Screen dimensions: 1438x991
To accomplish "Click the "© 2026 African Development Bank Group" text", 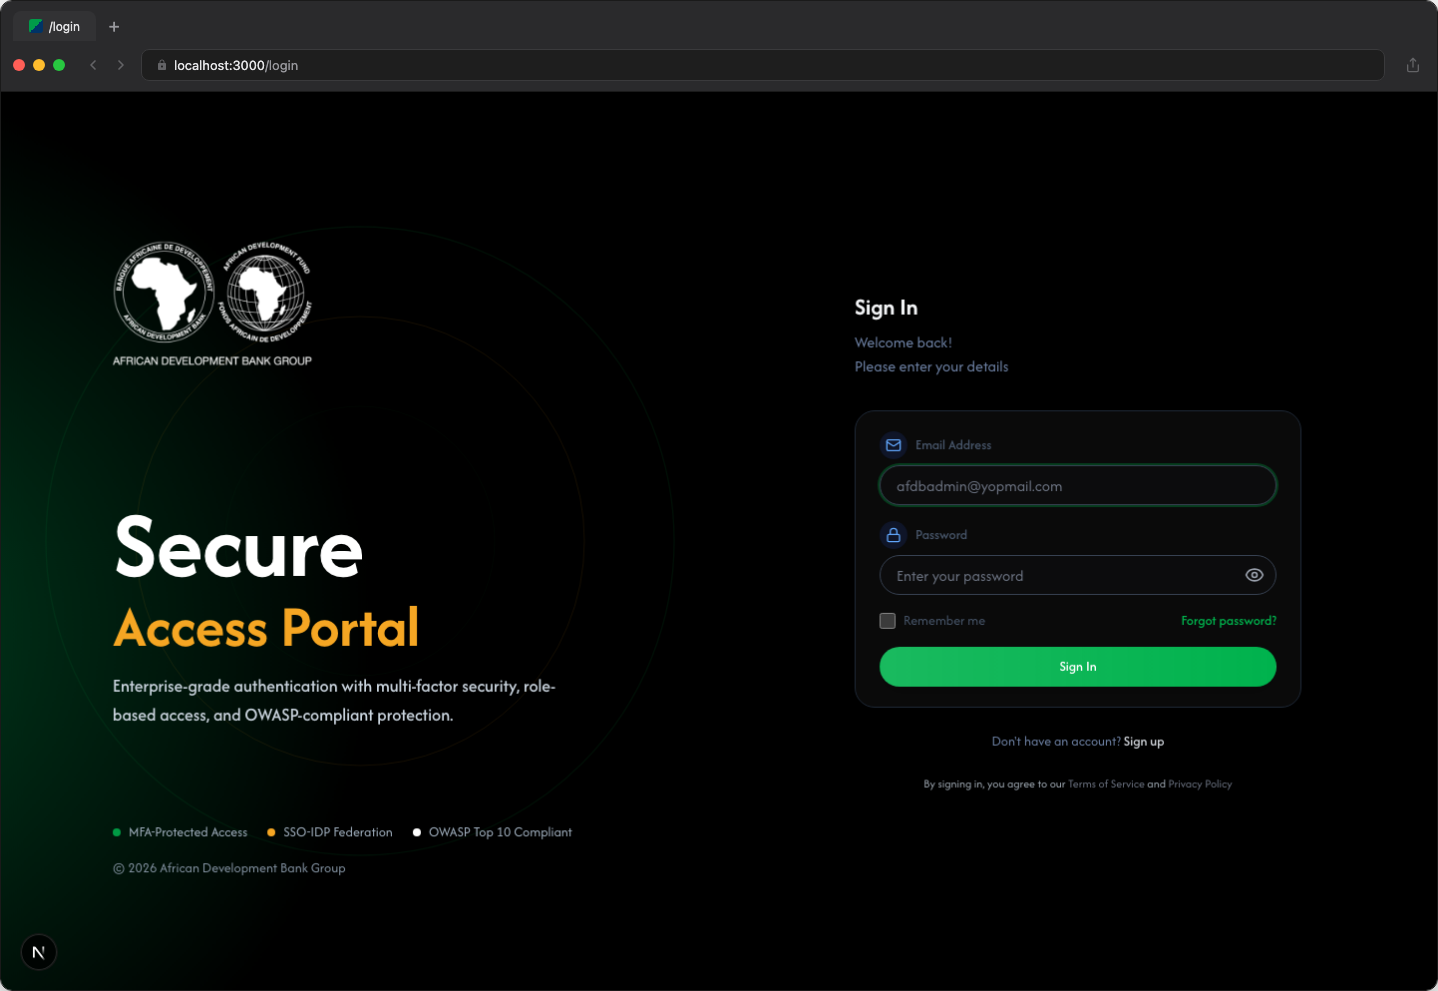I will (229, 868).
